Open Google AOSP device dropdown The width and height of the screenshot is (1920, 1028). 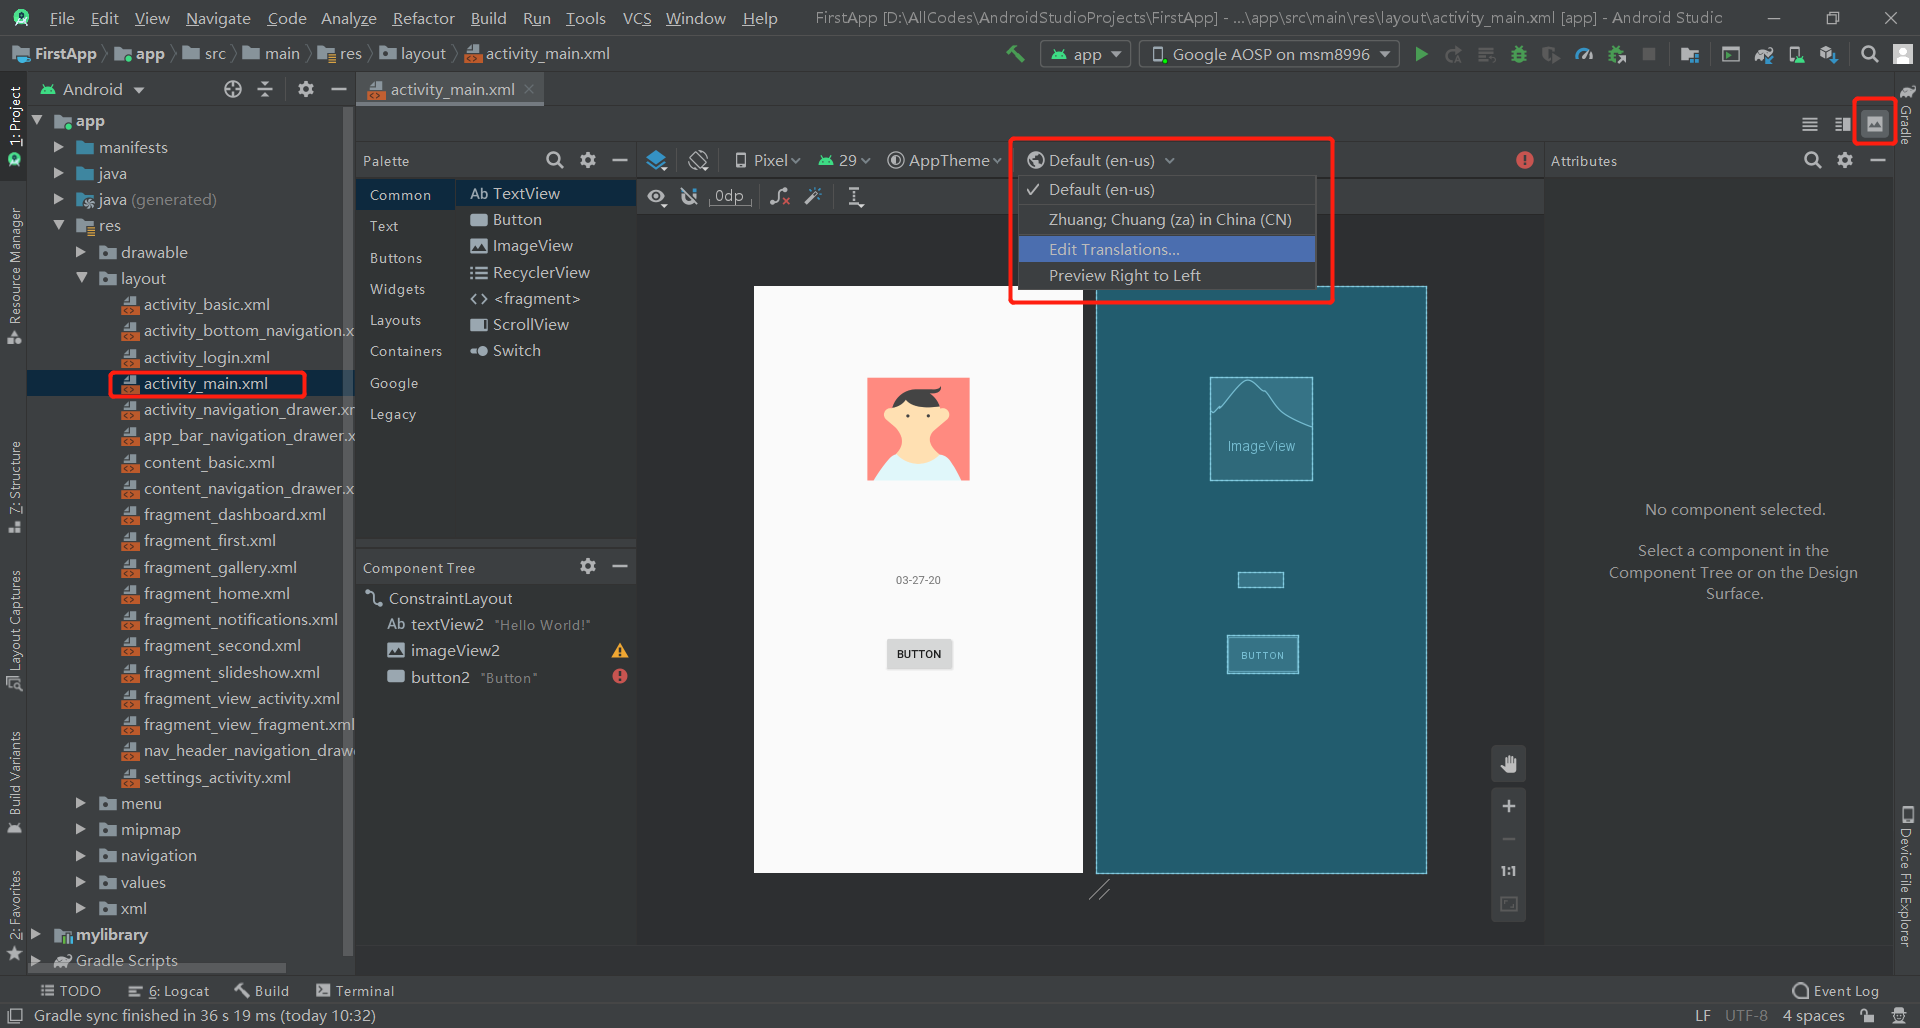pyautogui.click(x=1270, y=54)
